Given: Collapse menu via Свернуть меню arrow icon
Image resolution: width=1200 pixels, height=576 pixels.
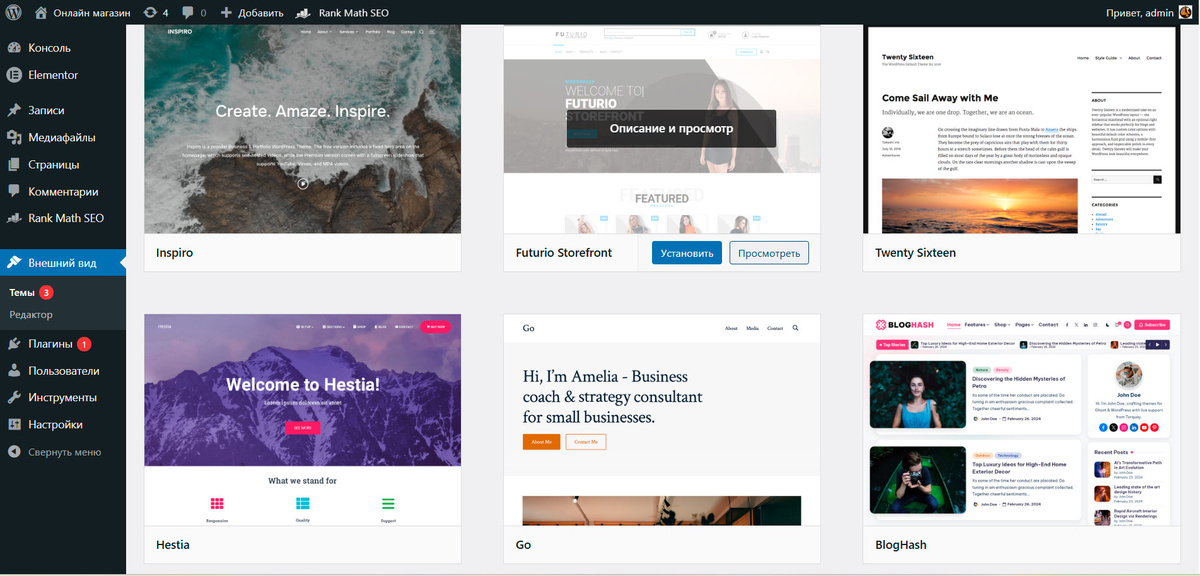Looking at the screenshot, I should click(x=14, y=452).
